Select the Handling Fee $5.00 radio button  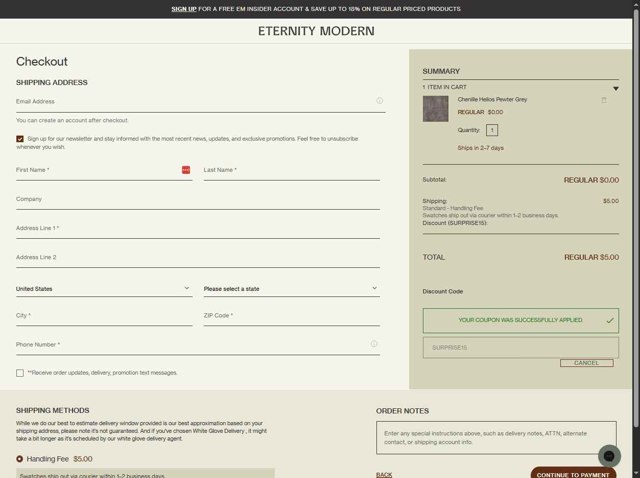coord(19,459)
